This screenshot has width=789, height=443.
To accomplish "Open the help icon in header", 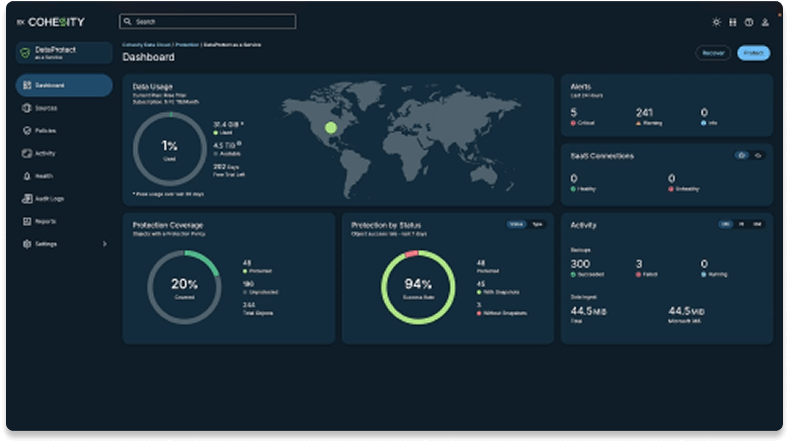I will [748, 22].
